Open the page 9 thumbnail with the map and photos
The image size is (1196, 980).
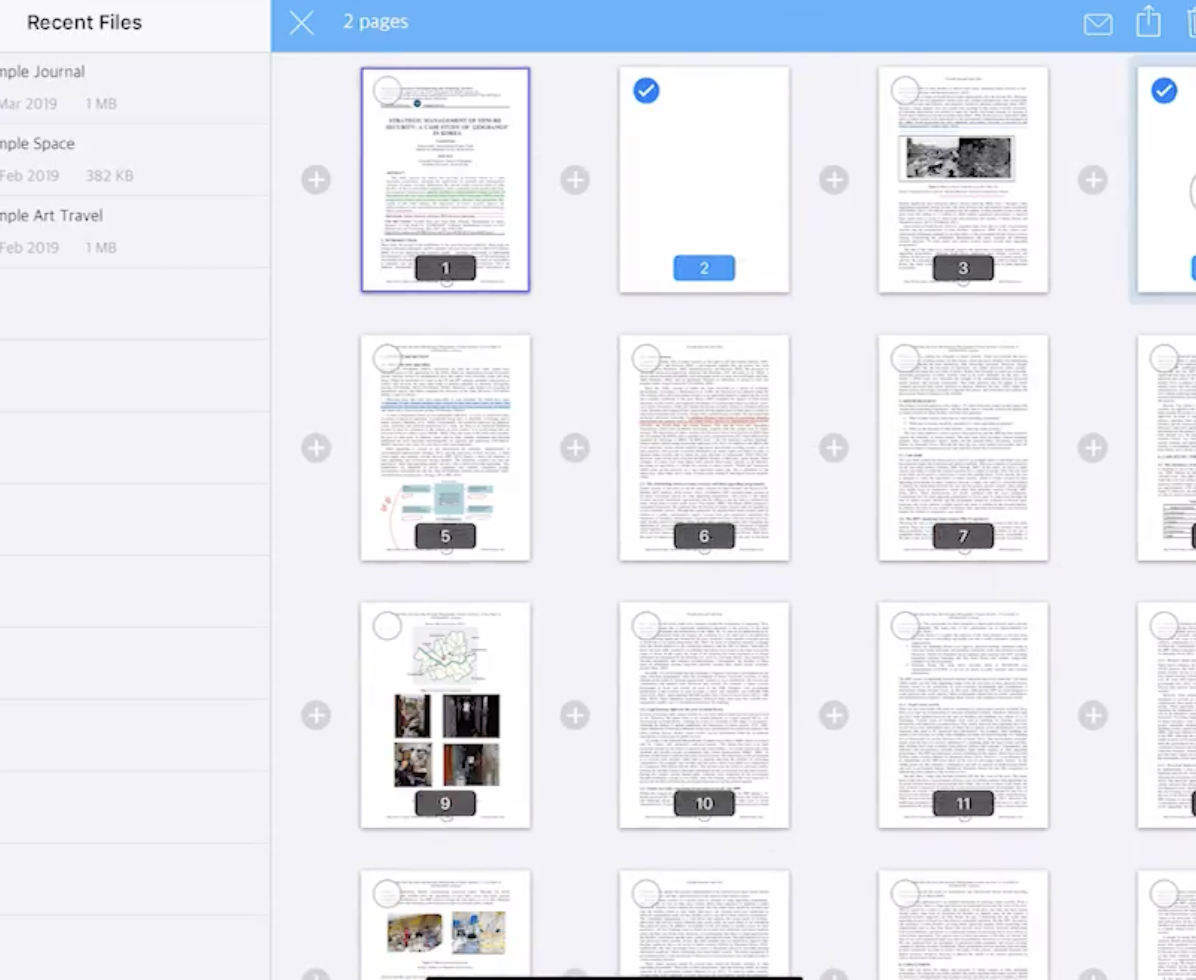pos(445,715)
